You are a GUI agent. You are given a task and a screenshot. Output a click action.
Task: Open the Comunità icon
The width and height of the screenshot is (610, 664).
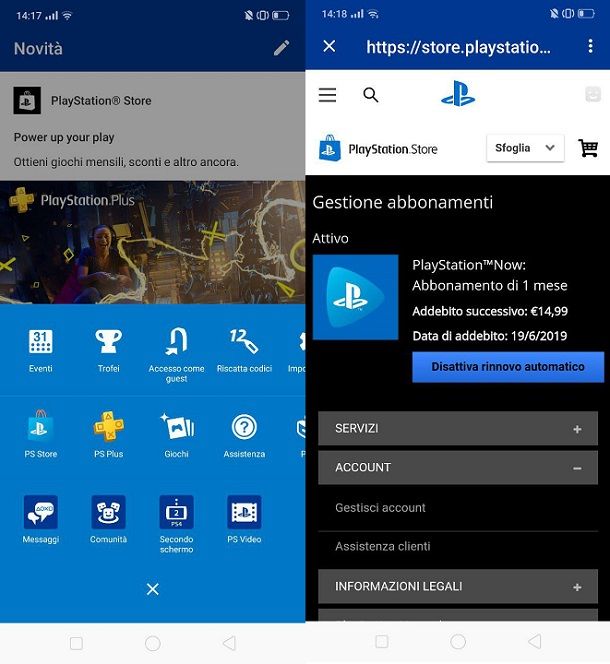pos(108,512)
